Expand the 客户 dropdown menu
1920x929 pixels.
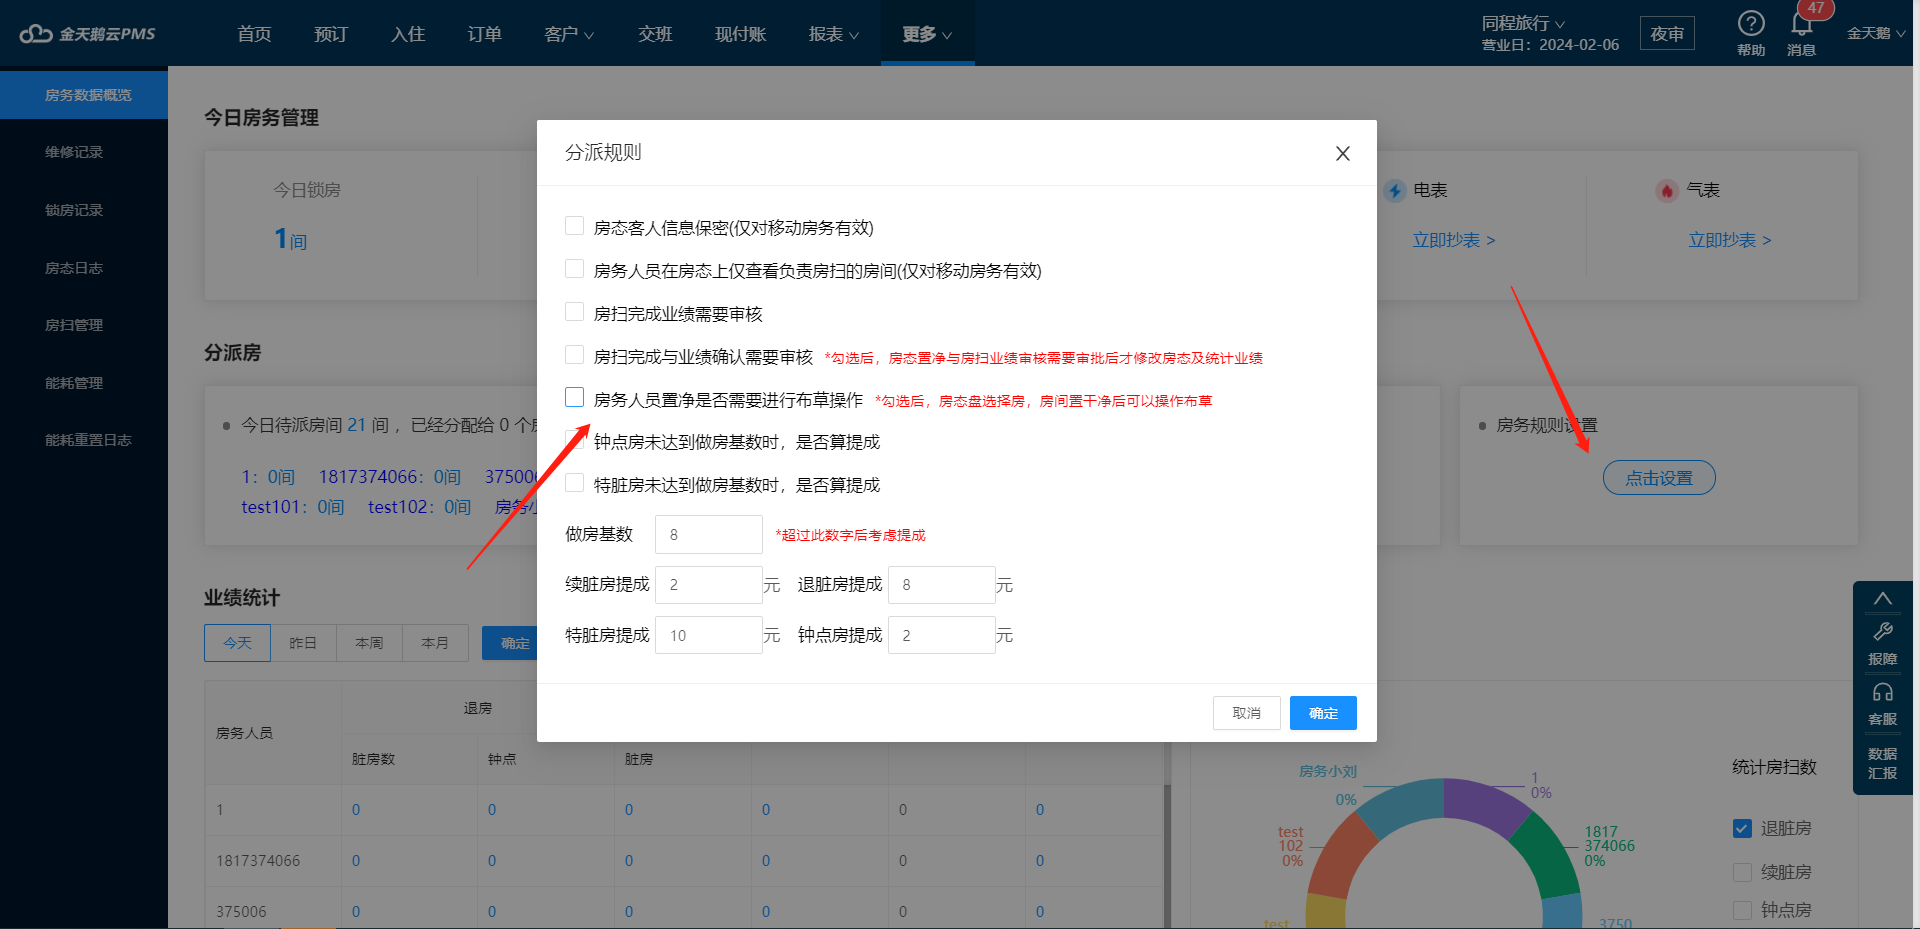point(569,34)
